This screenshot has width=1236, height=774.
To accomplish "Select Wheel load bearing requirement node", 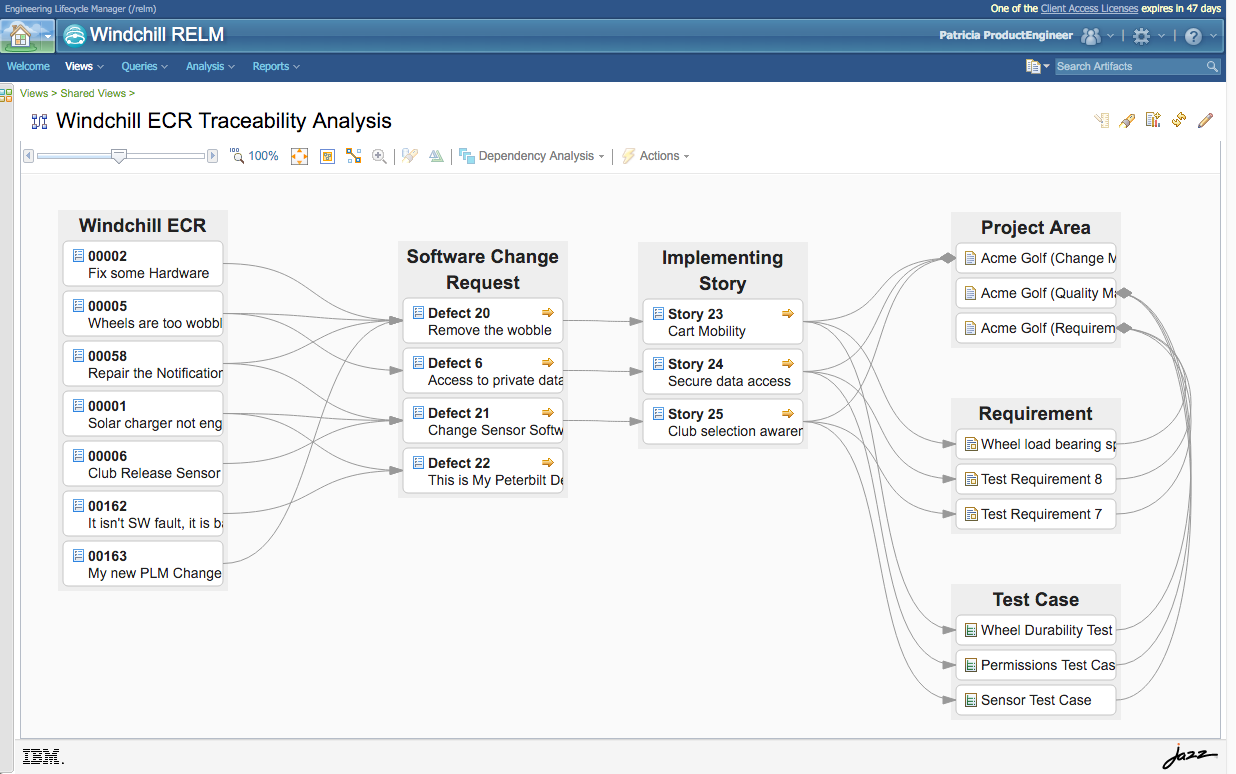I will [1036, 444].
